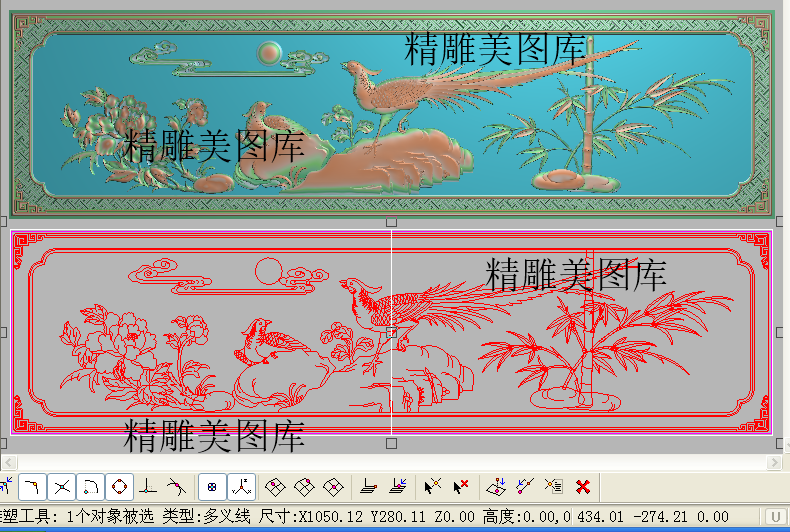Screen dimensions: 790x532
Task: Click status text Y280.11
Action: [x=398, y=516]
